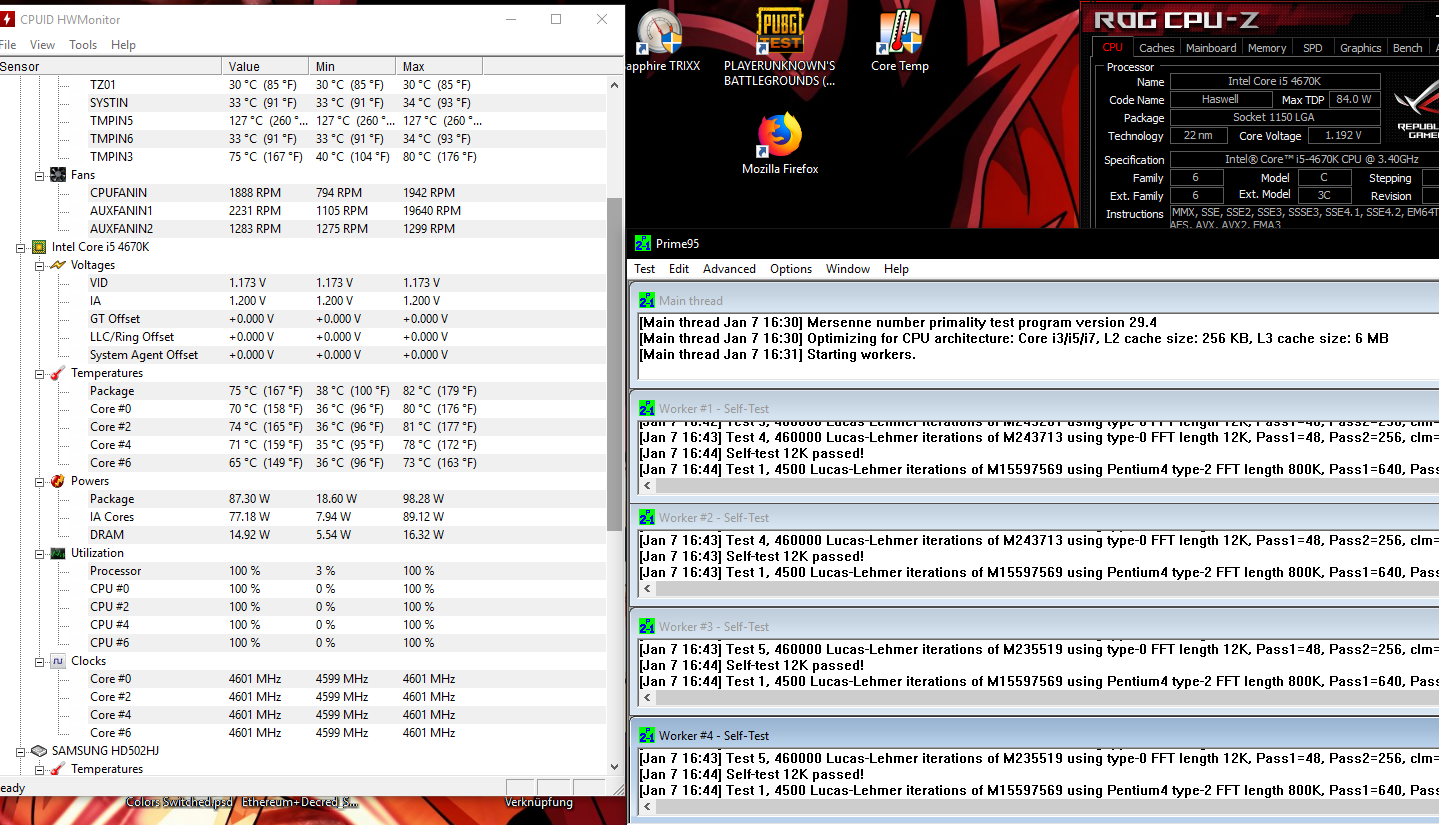1439x825 pixels.
Task: Open the HWMonitor Help menu
Action: 123,45
